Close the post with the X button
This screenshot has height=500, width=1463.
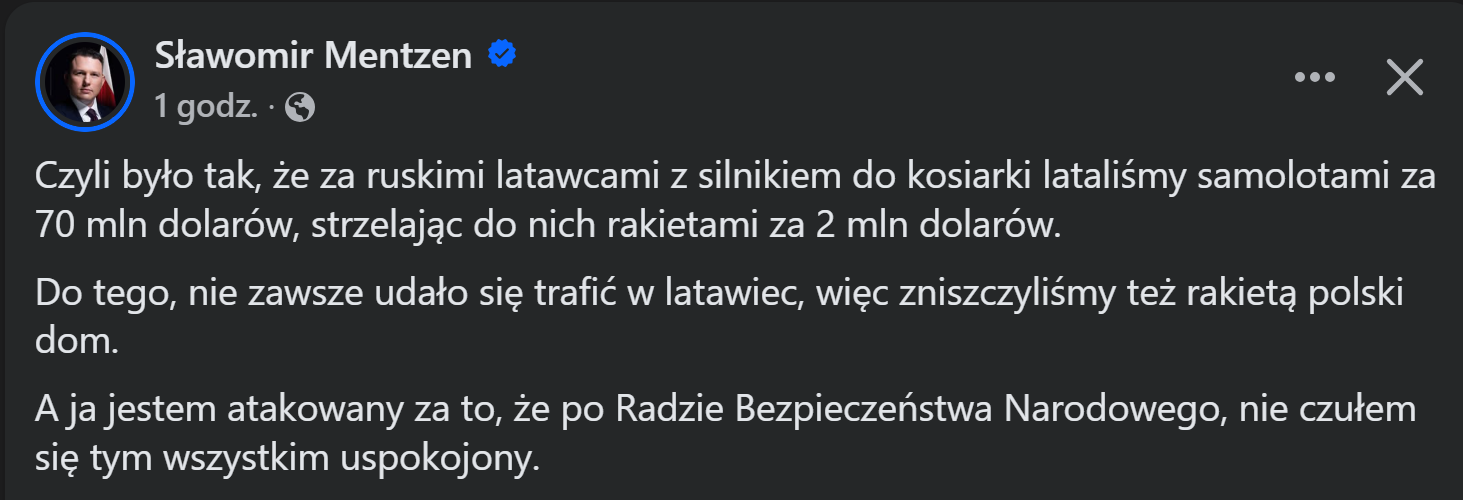(x=1404, y=77)
